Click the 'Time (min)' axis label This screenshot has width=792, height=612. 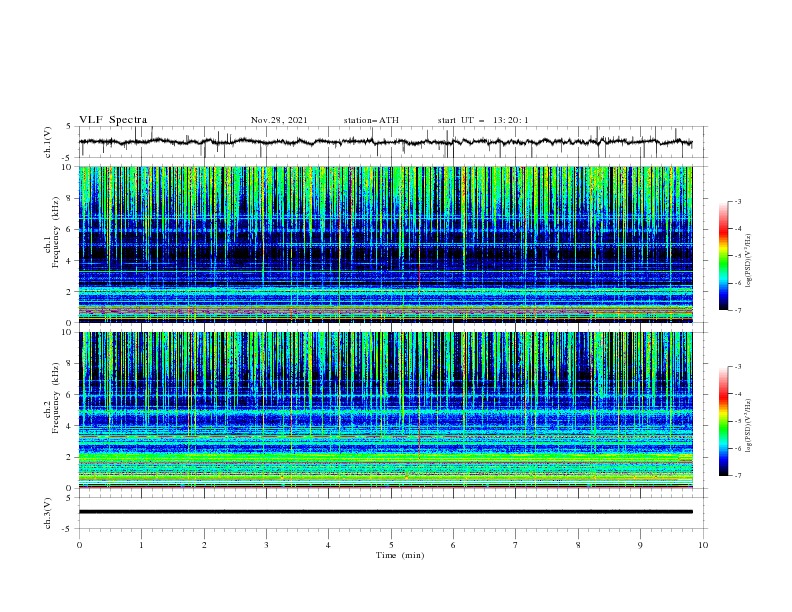click(400, 555)
